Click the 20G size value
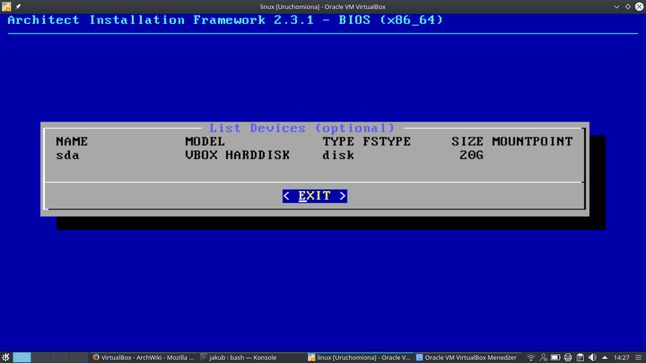Viewport: 646px width, 363px height. [471, 155]
